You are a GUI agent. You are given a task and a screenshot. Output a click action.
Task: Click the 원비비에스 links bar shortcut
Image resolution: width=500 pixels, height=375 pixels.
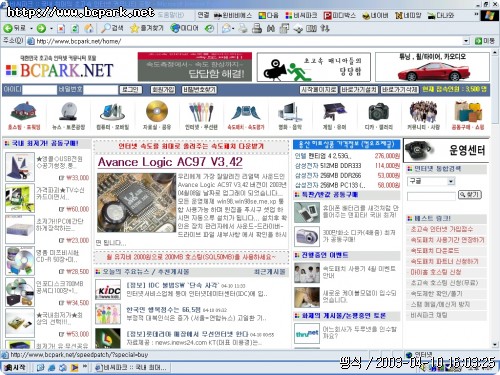pyautogui.click(x=233, y=15)
